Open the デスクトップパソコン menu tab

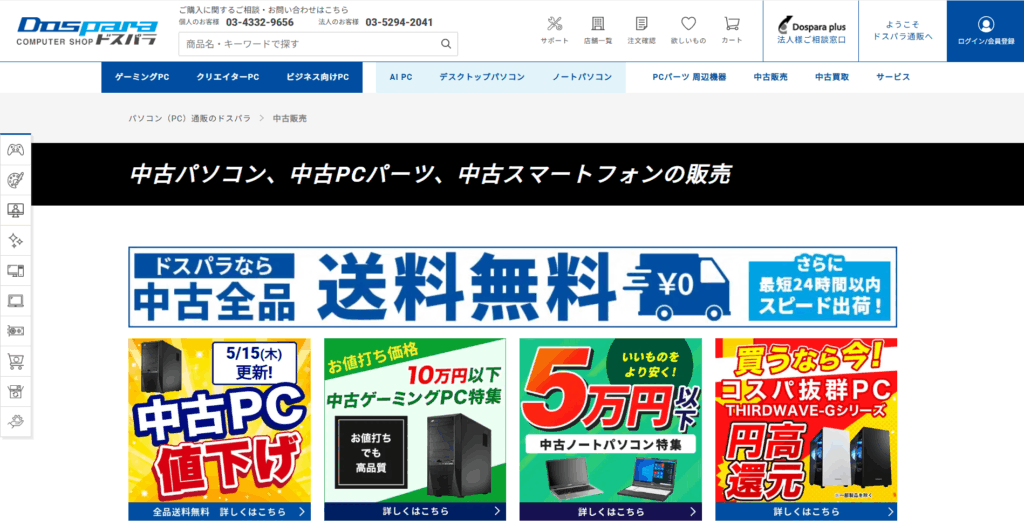coord(482,77)
